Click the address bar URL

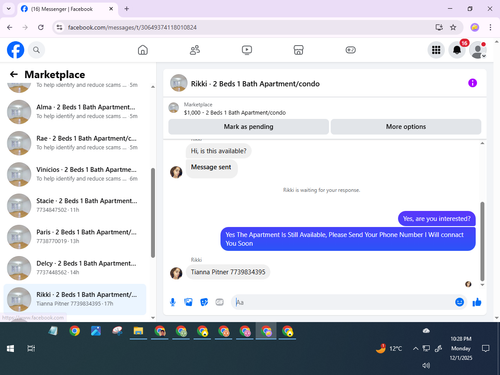coord(132,27)
